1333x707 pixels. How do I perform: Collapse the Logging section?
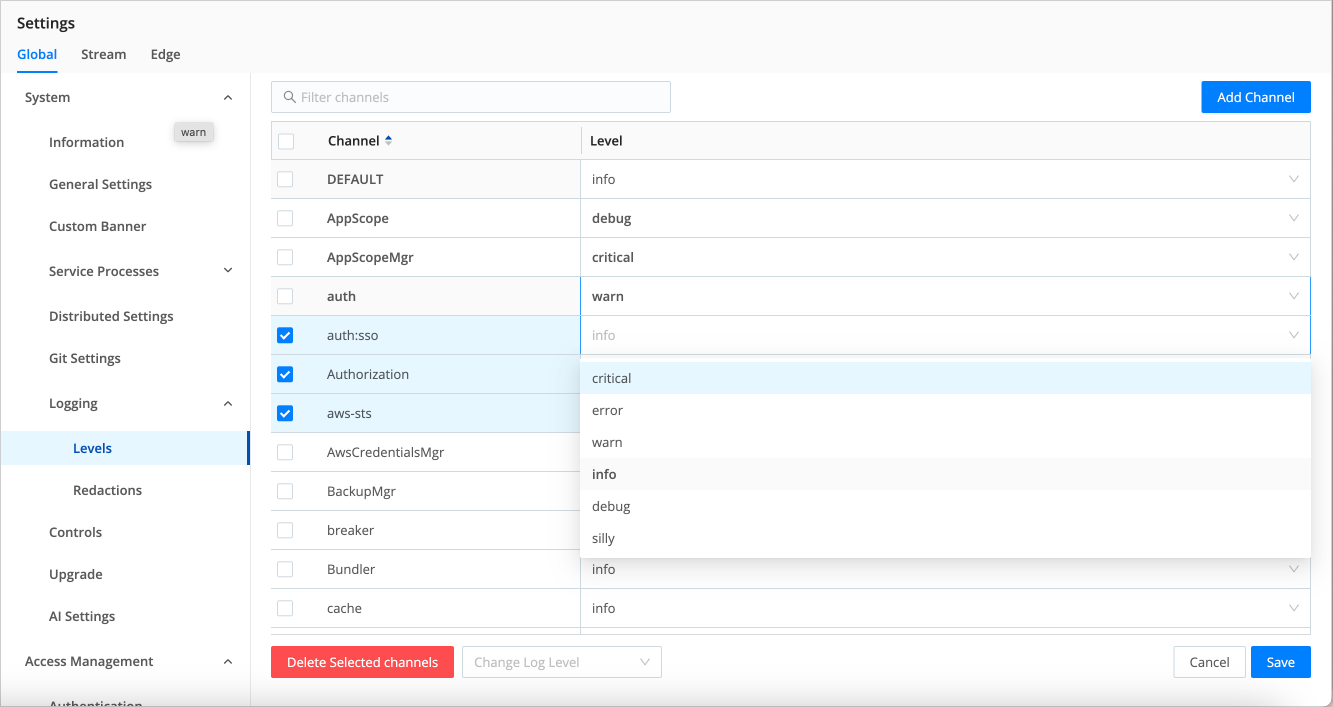tap(227, 403)
